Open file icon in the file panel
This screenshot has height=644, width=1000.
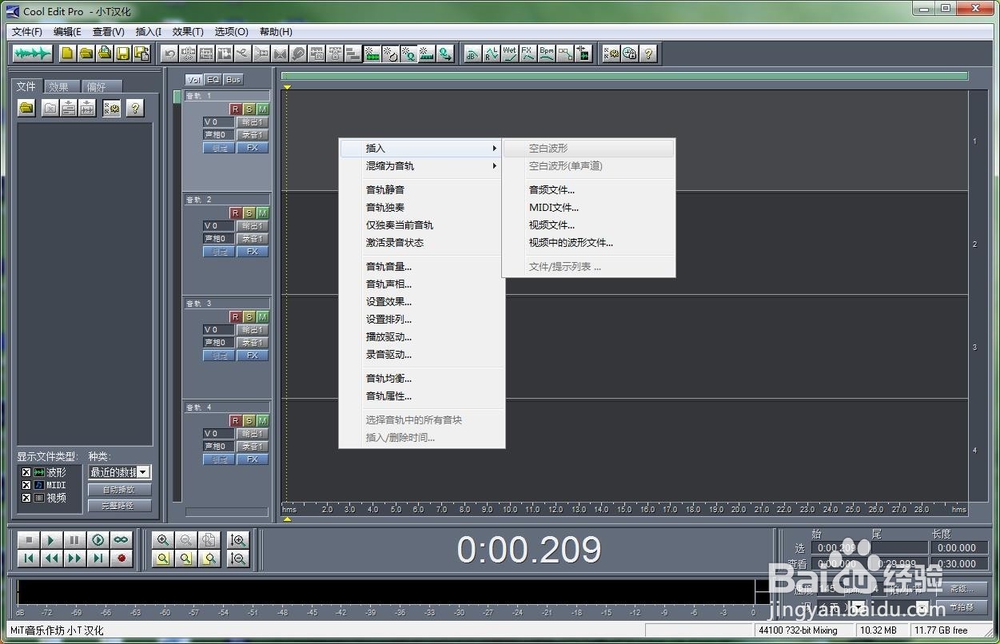coord(26,108)
